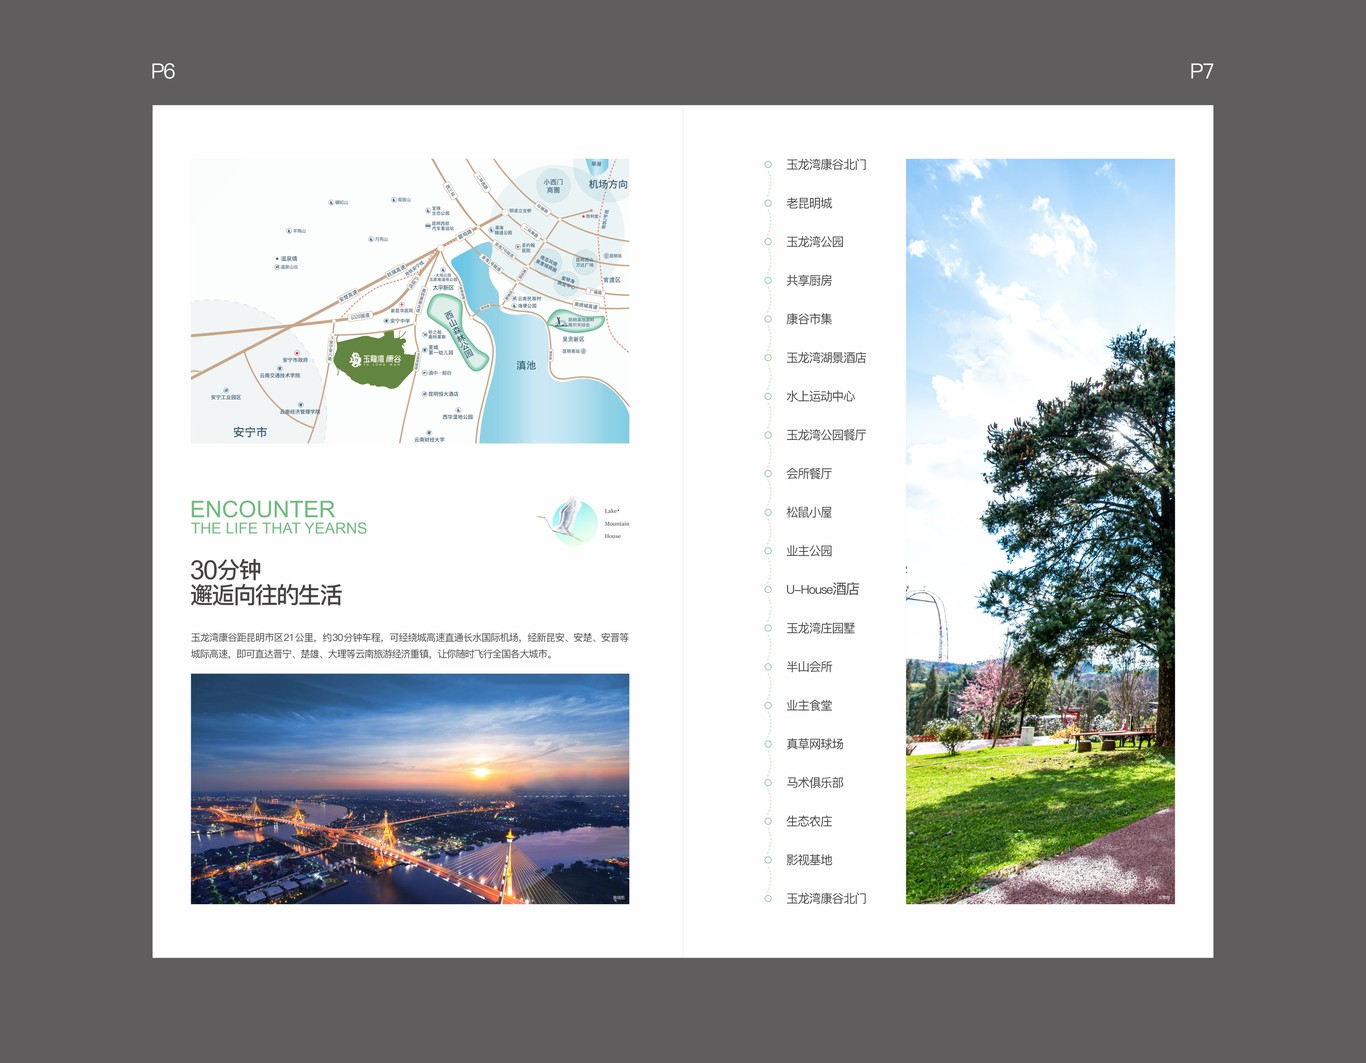1366x1063 pixels.
Task: Click the 玉龙湾湖景酒店 list item
Action: click(x=826, y=358)
